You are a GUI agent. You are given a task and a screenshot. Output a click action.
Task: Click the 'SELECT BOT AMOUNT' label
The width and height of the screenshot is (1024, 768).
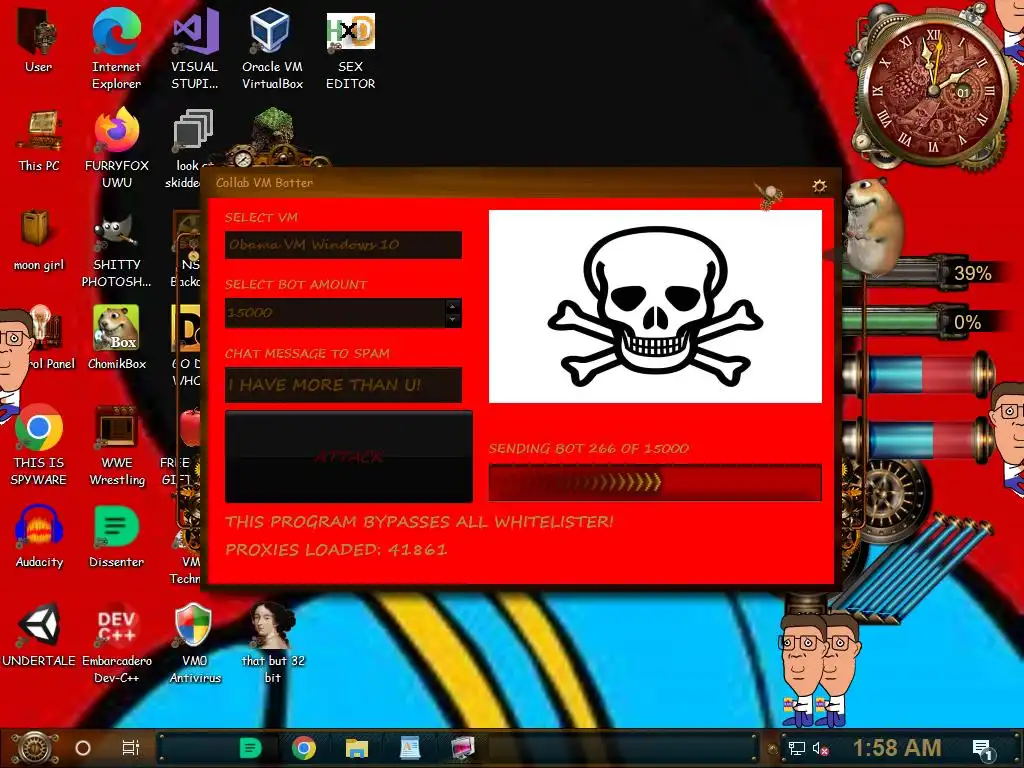pyautogui.click(x=296, y=285)
